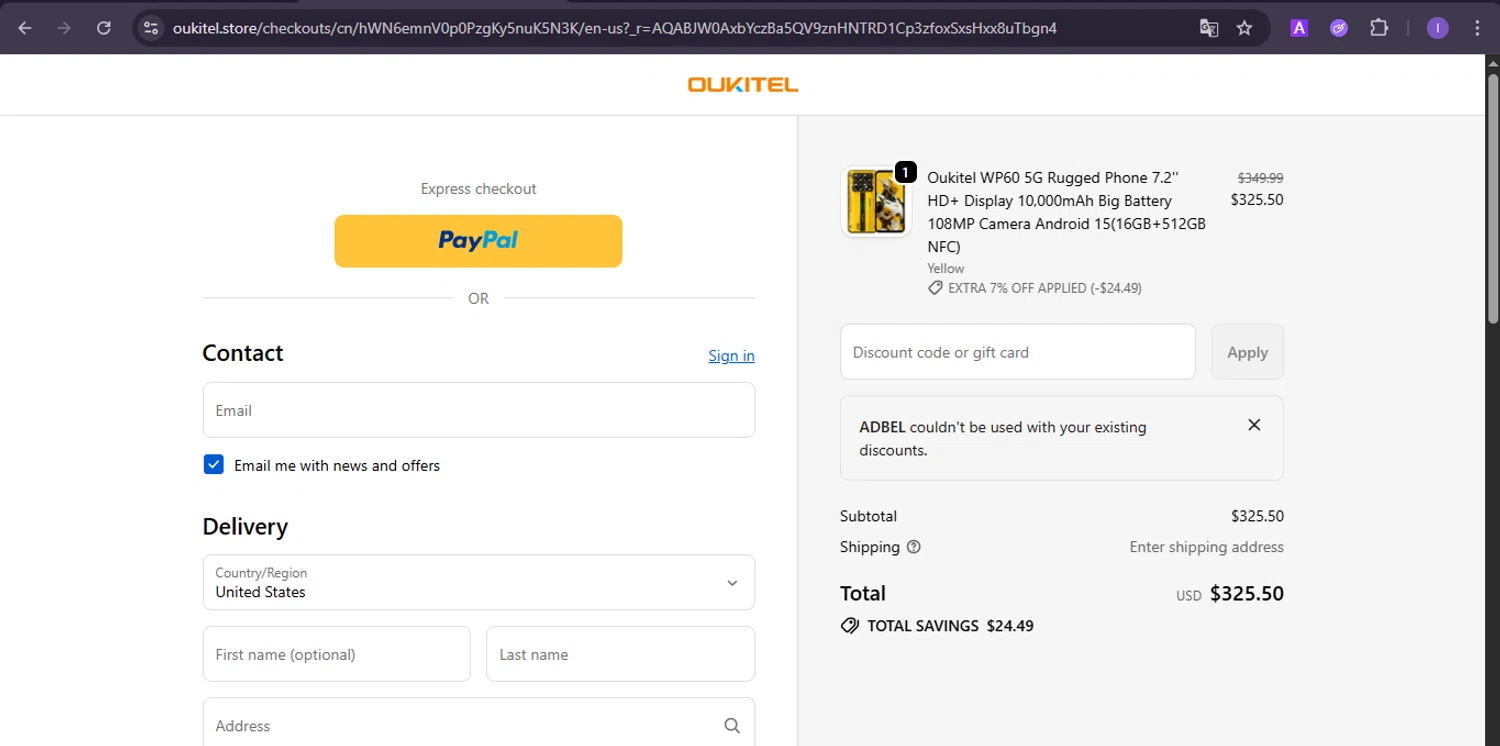Click the browser address bar URL

[x=615, y=28]
